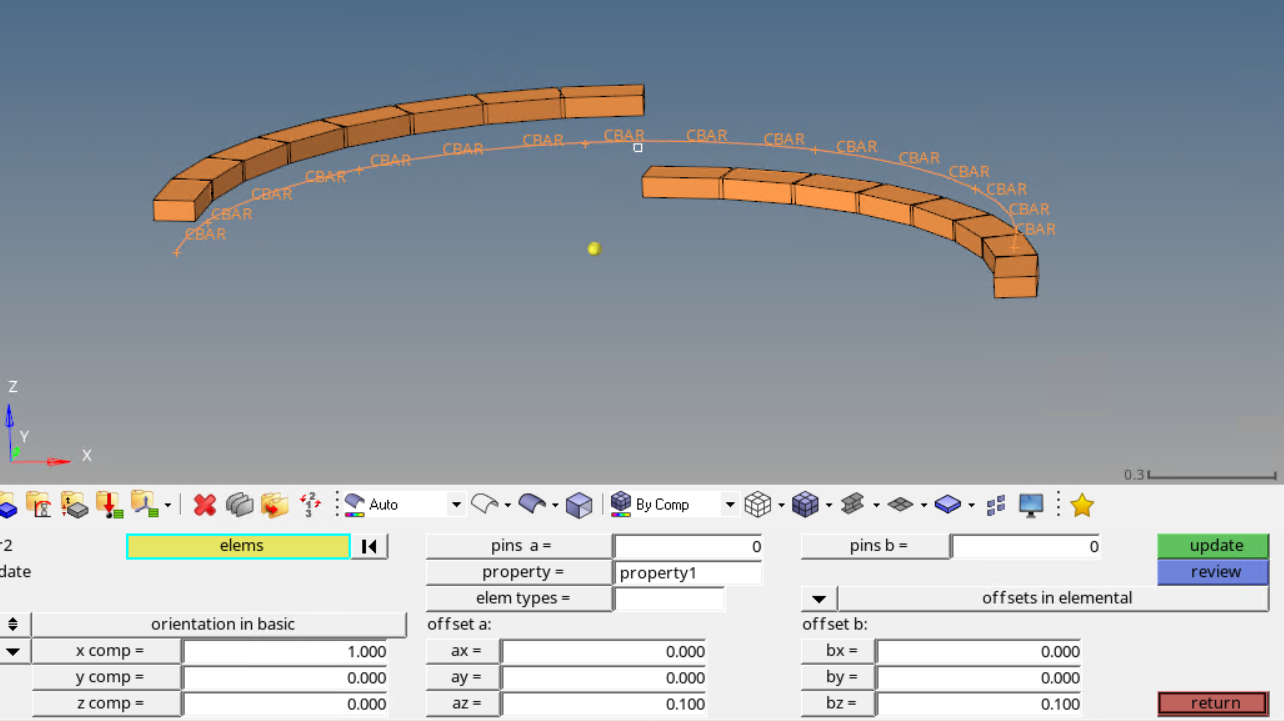The image size is (1284, 721).
Task: Click the elems reset arrow button
Action: pyautogui.click(x=370, y=546)
